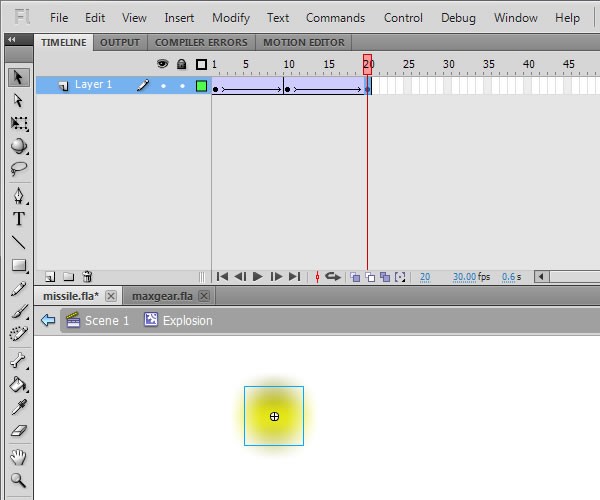This screenshot has width=600, height=500.
Task: Select the Pen tool
Action: click(18, 195)
